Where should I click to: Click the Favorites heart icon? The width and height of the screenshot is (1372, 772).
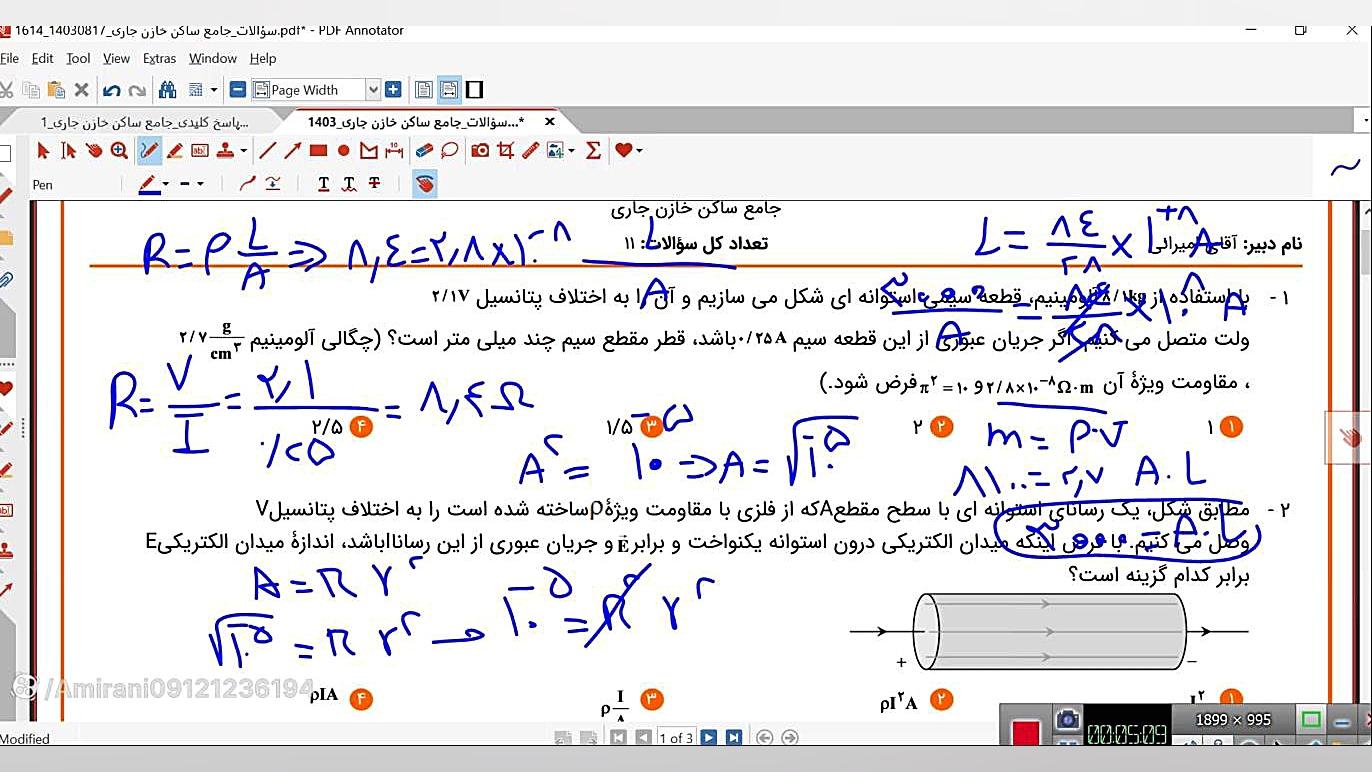coord(624,151)
